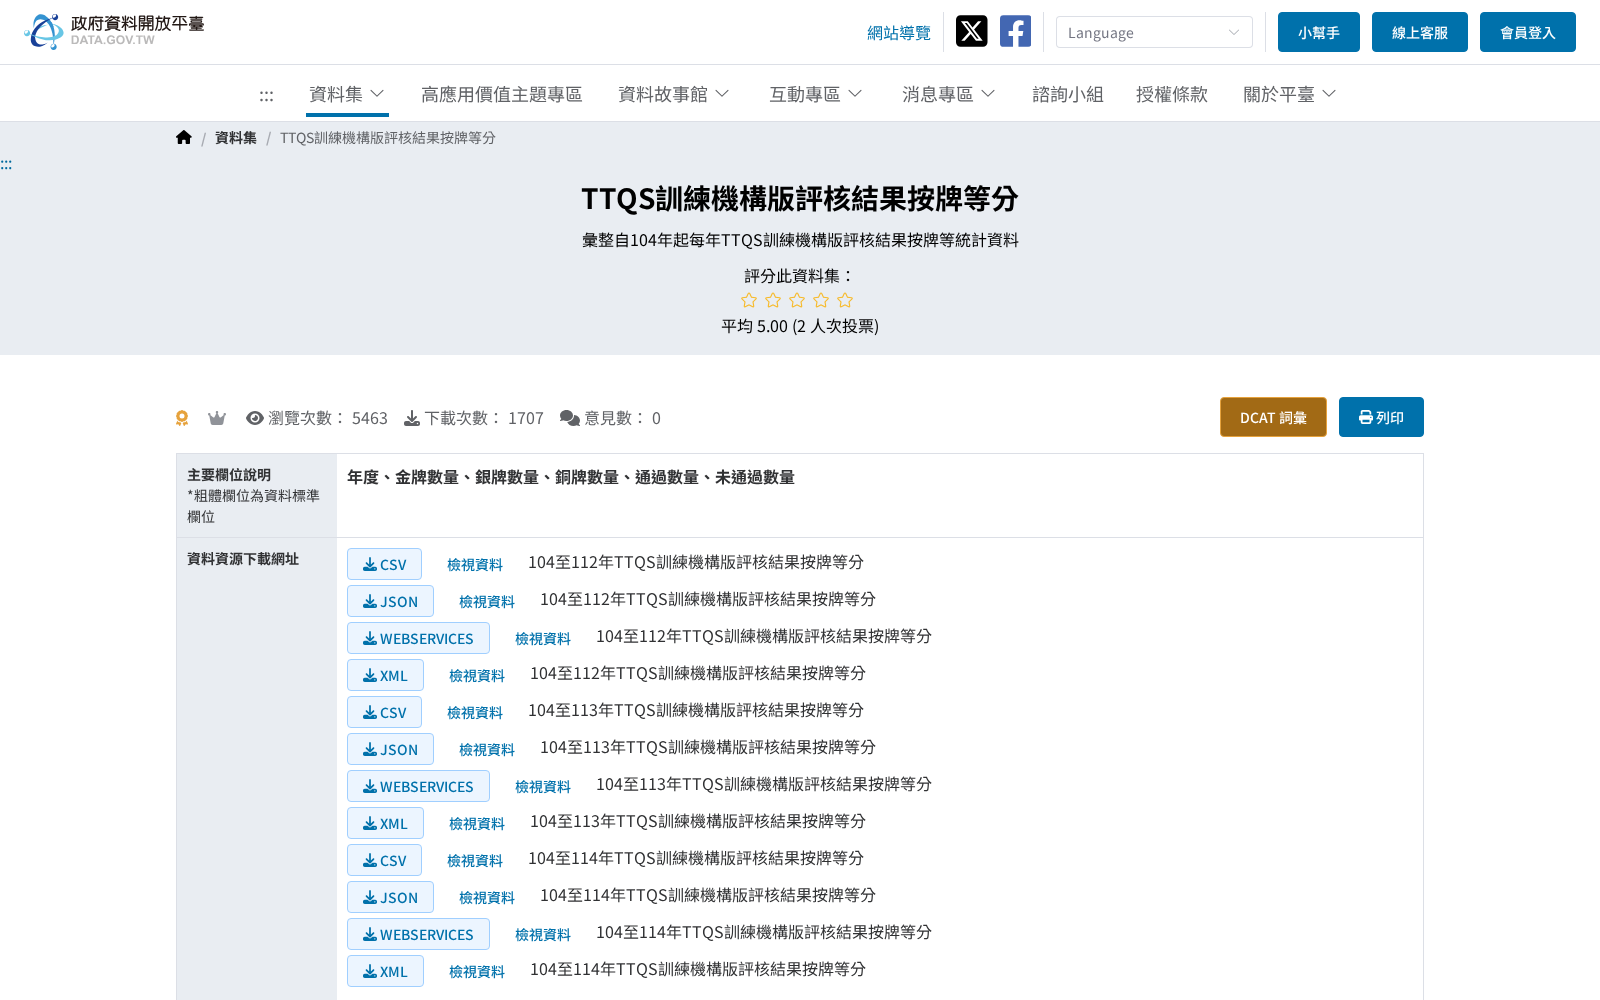Expand the 資料故事館 menu

tap(674, 94)
